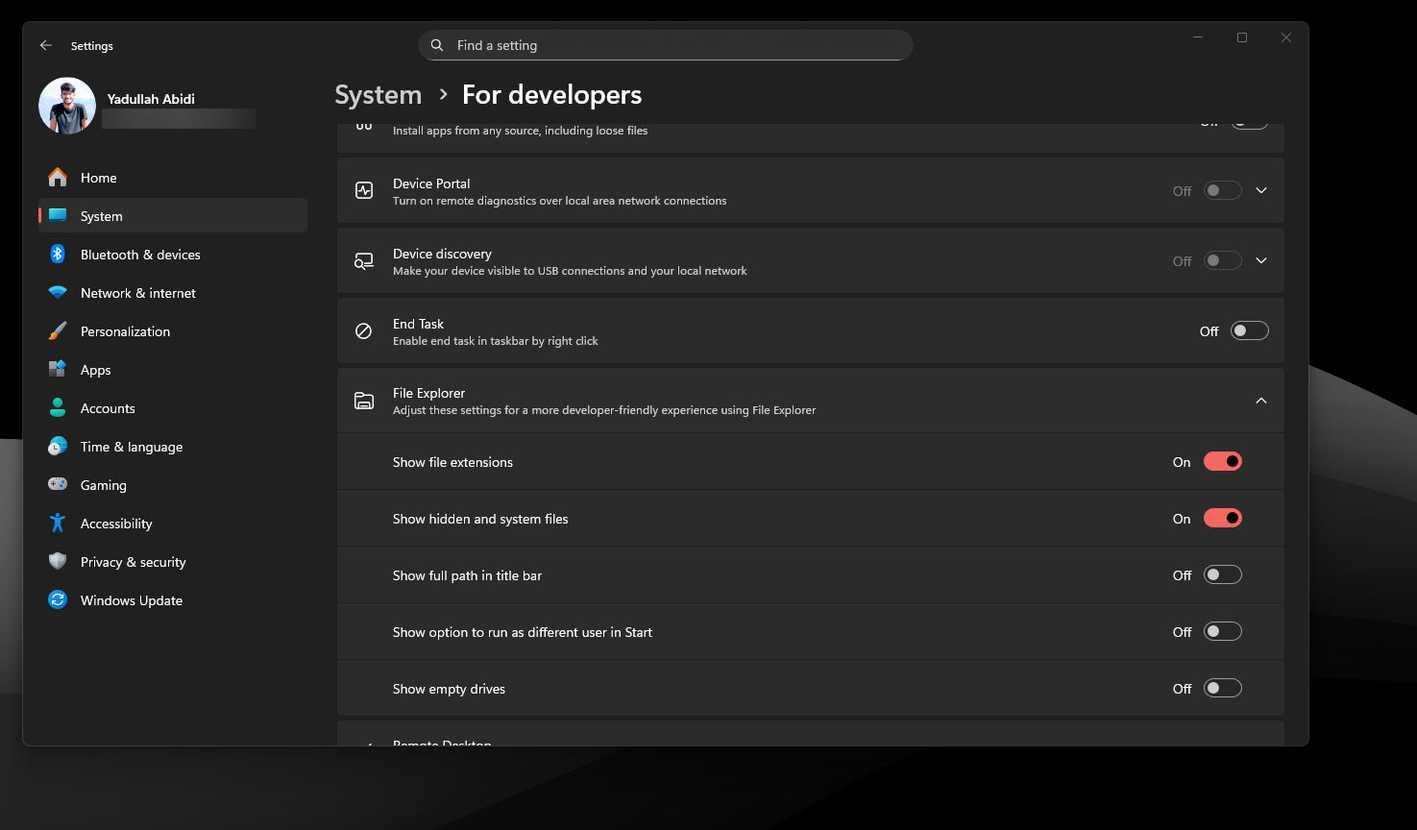Click the Bluetooth icon in sidebar

coord(58,254)
